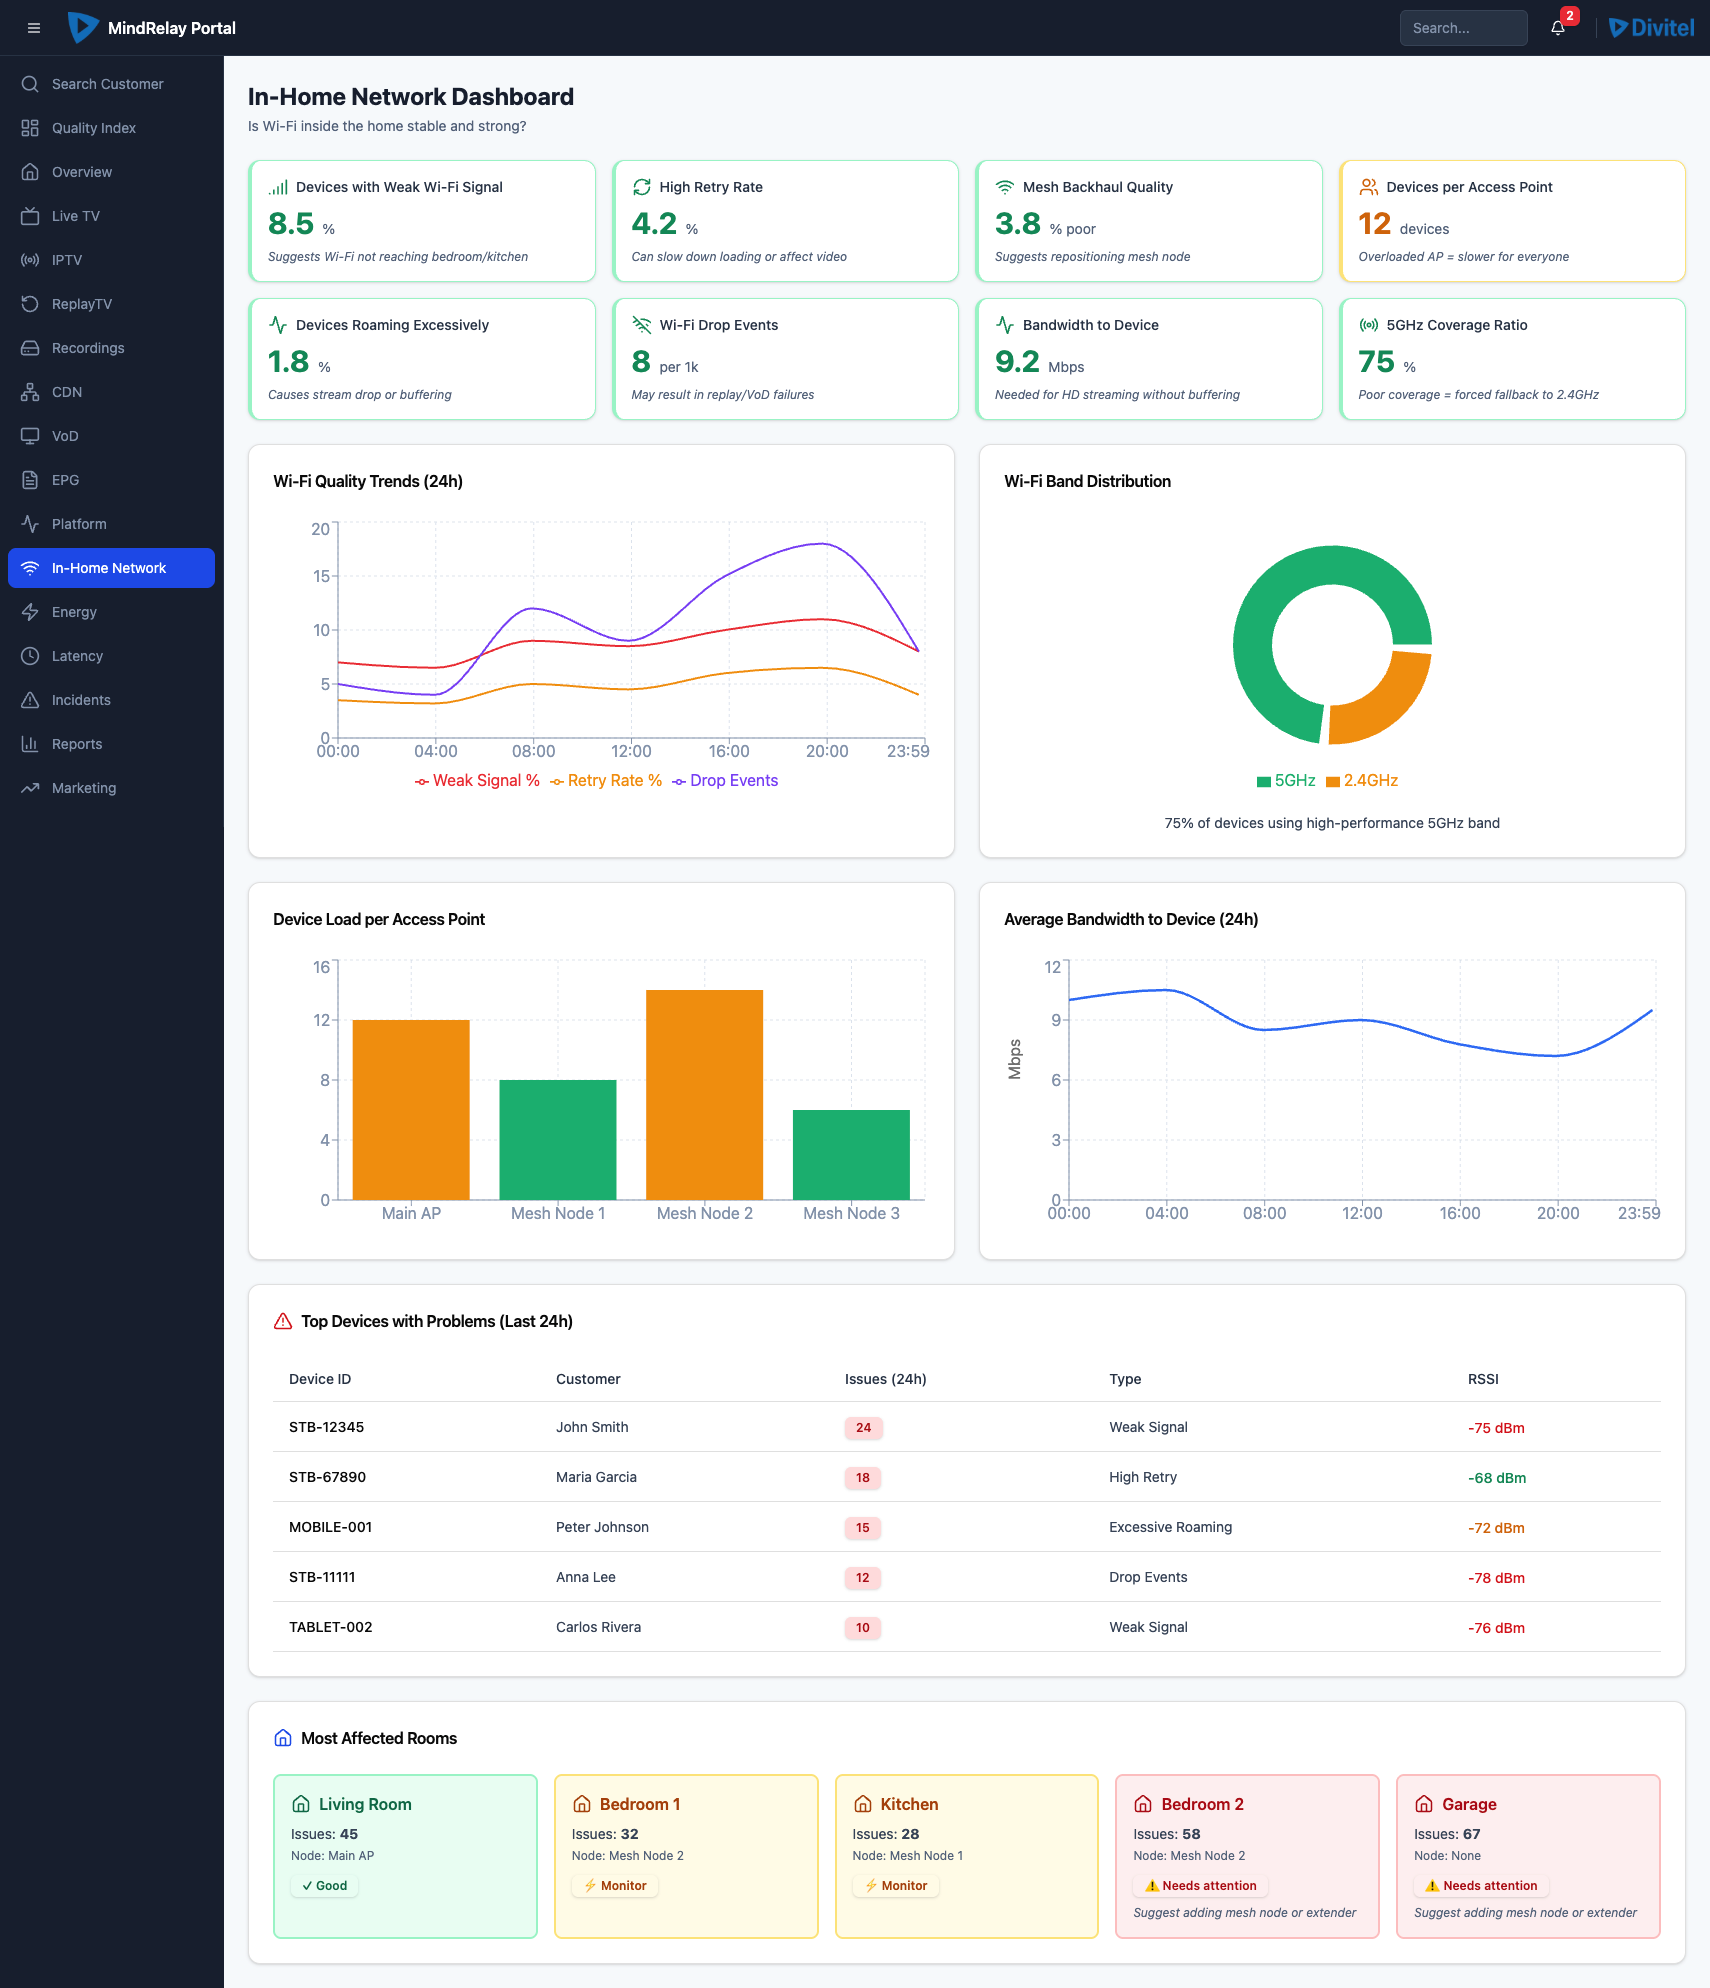Click the Devices per Access Point card
1710x1988 pixels.
coord(1512,221)
